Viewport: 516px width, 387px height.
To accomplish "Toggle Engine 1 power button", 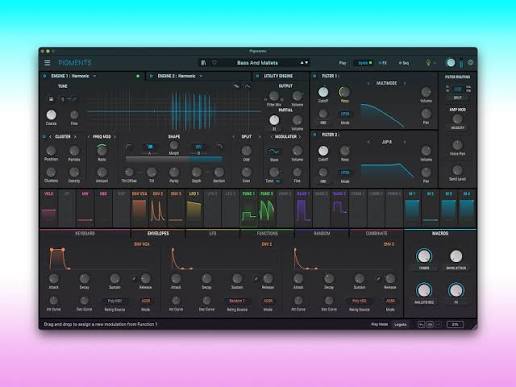I will click(45, 76).
